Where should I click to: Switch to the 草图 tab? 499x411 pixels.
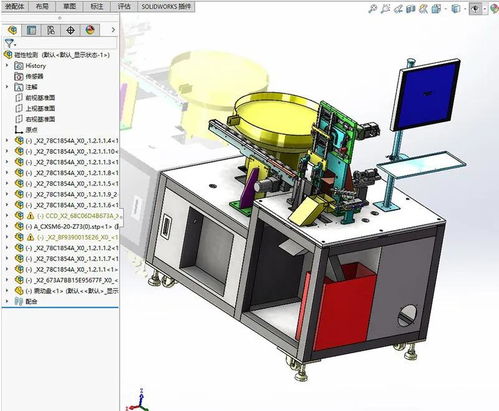(69, 6)
